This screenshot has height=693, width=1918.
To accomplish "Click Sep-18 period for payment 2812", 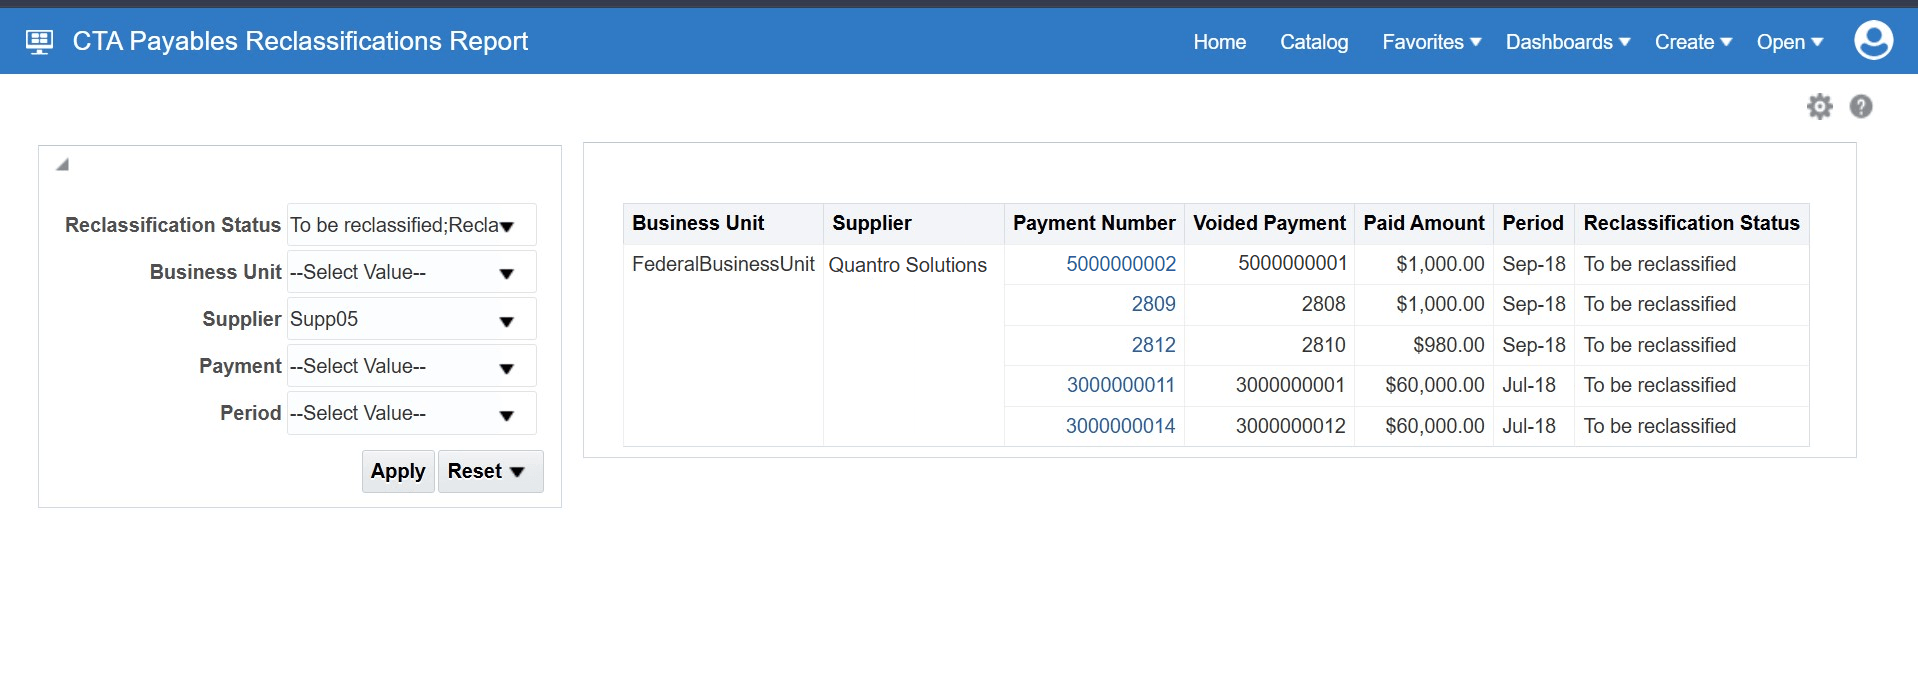I will 1534,345.
